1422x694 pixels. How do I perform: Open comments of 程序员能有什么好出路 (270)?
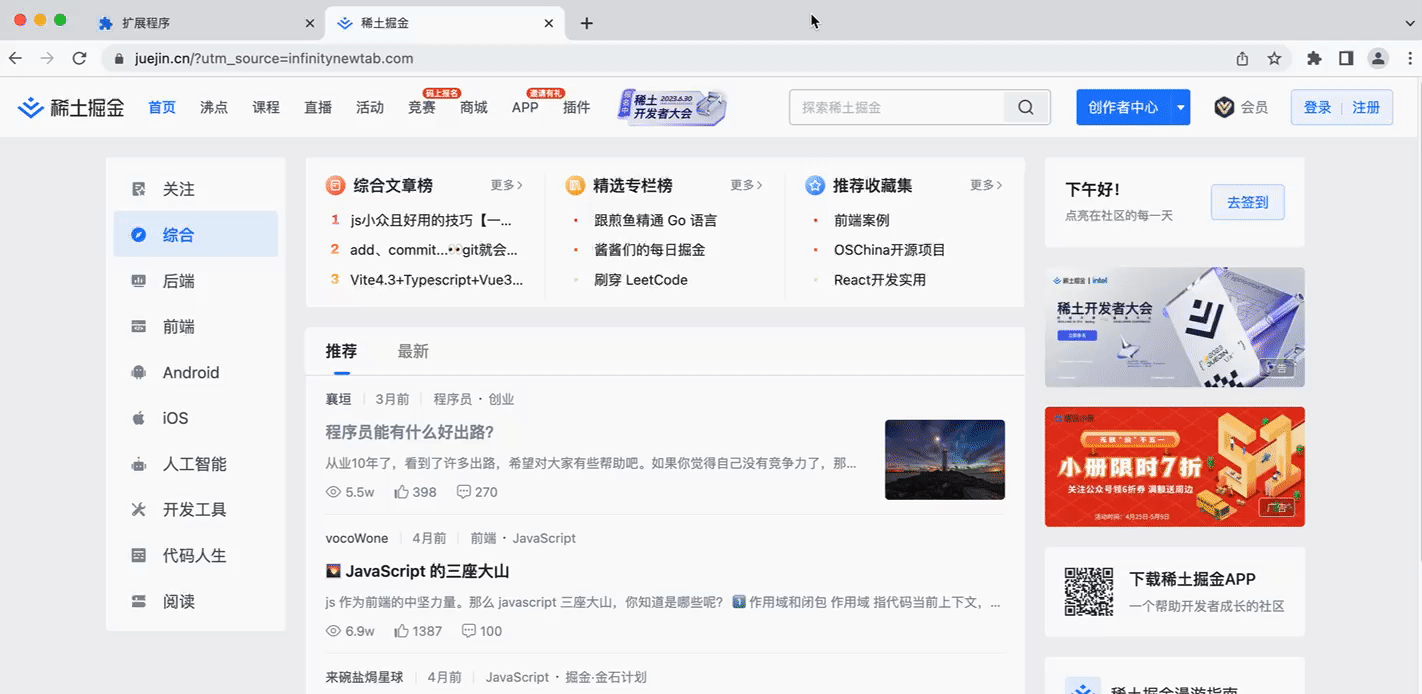(477, 492)
